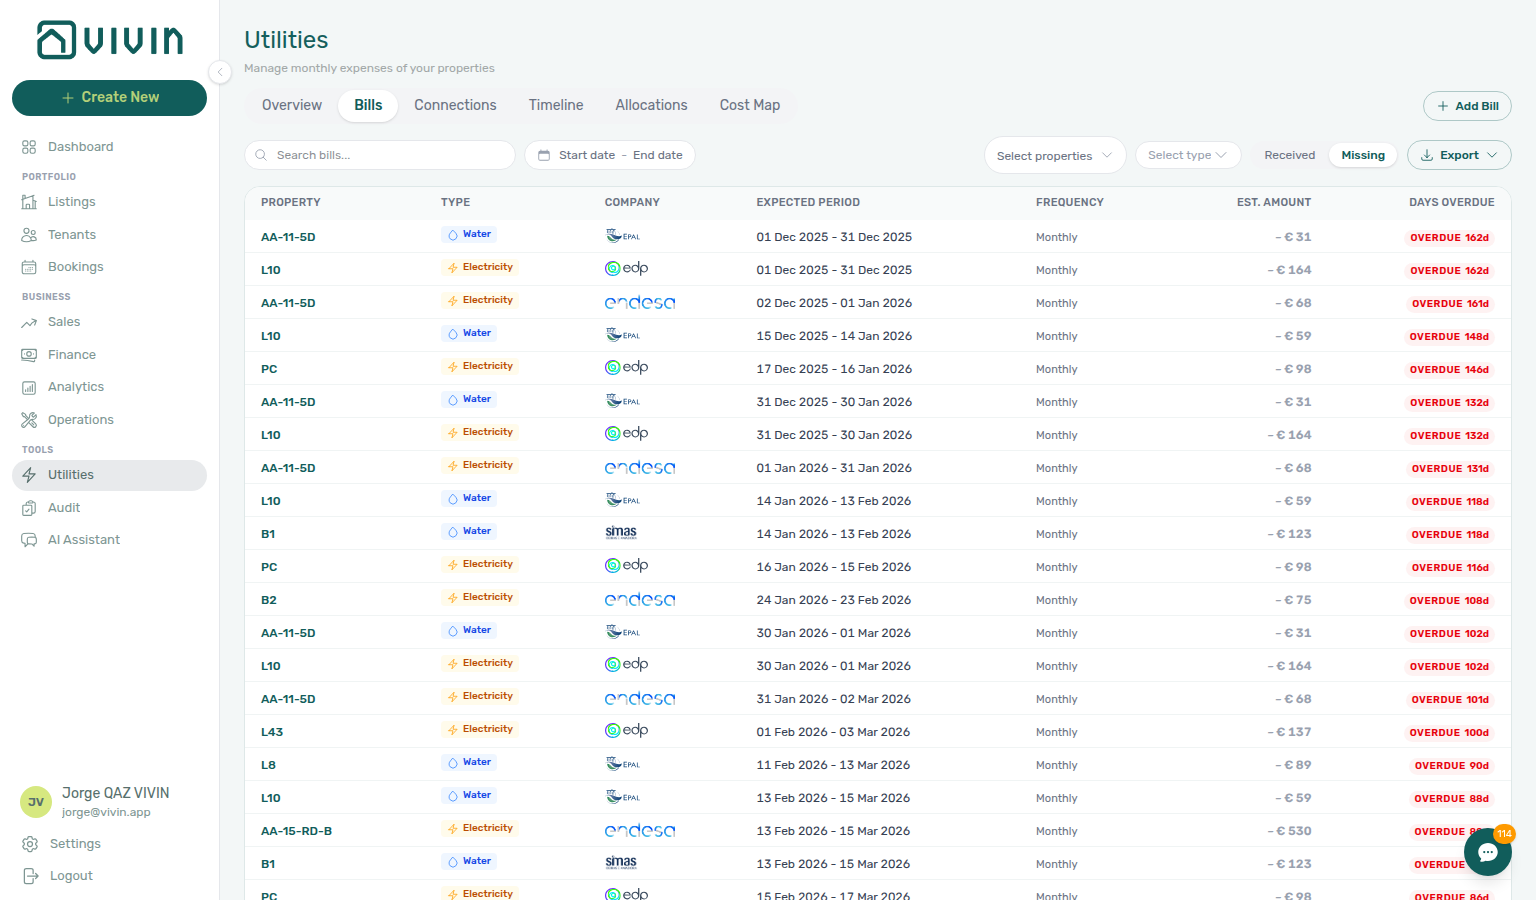This screenshot has height=900, width=1536.
Task: Click the search magnifier icon
Action: pos(261,155)
